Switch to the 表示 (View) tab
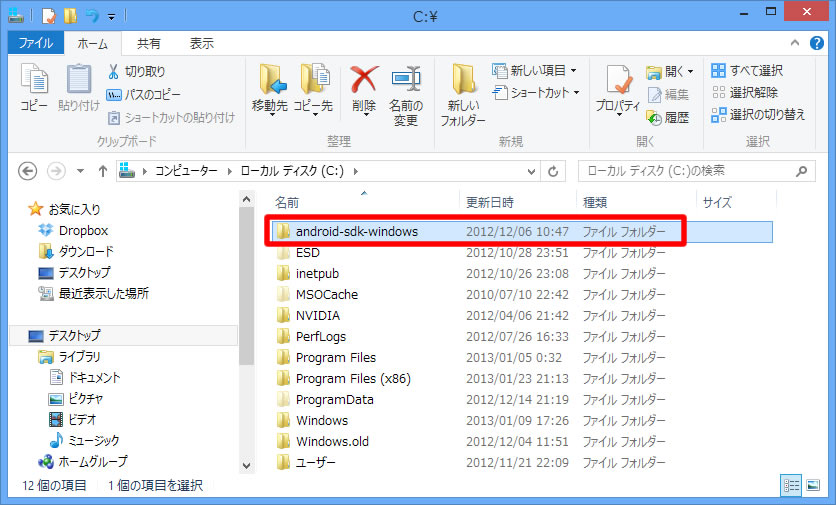The width and height of the screenshot is (836, 505). point(202,43)
